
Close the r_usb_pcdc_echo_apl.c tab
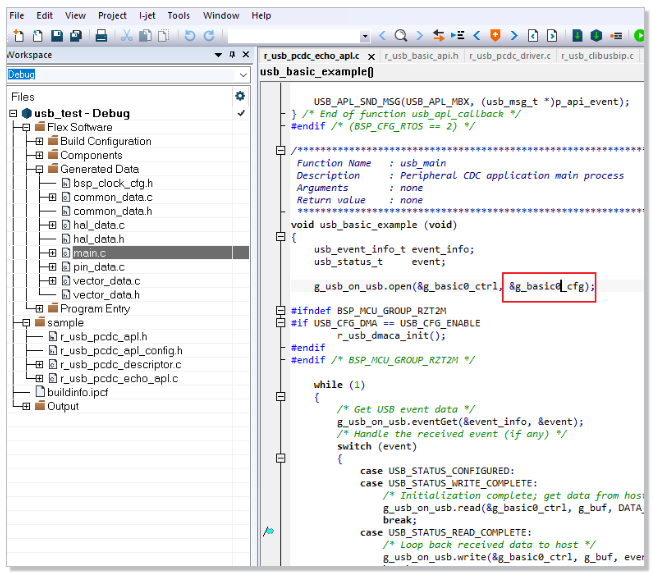point(371,56)
